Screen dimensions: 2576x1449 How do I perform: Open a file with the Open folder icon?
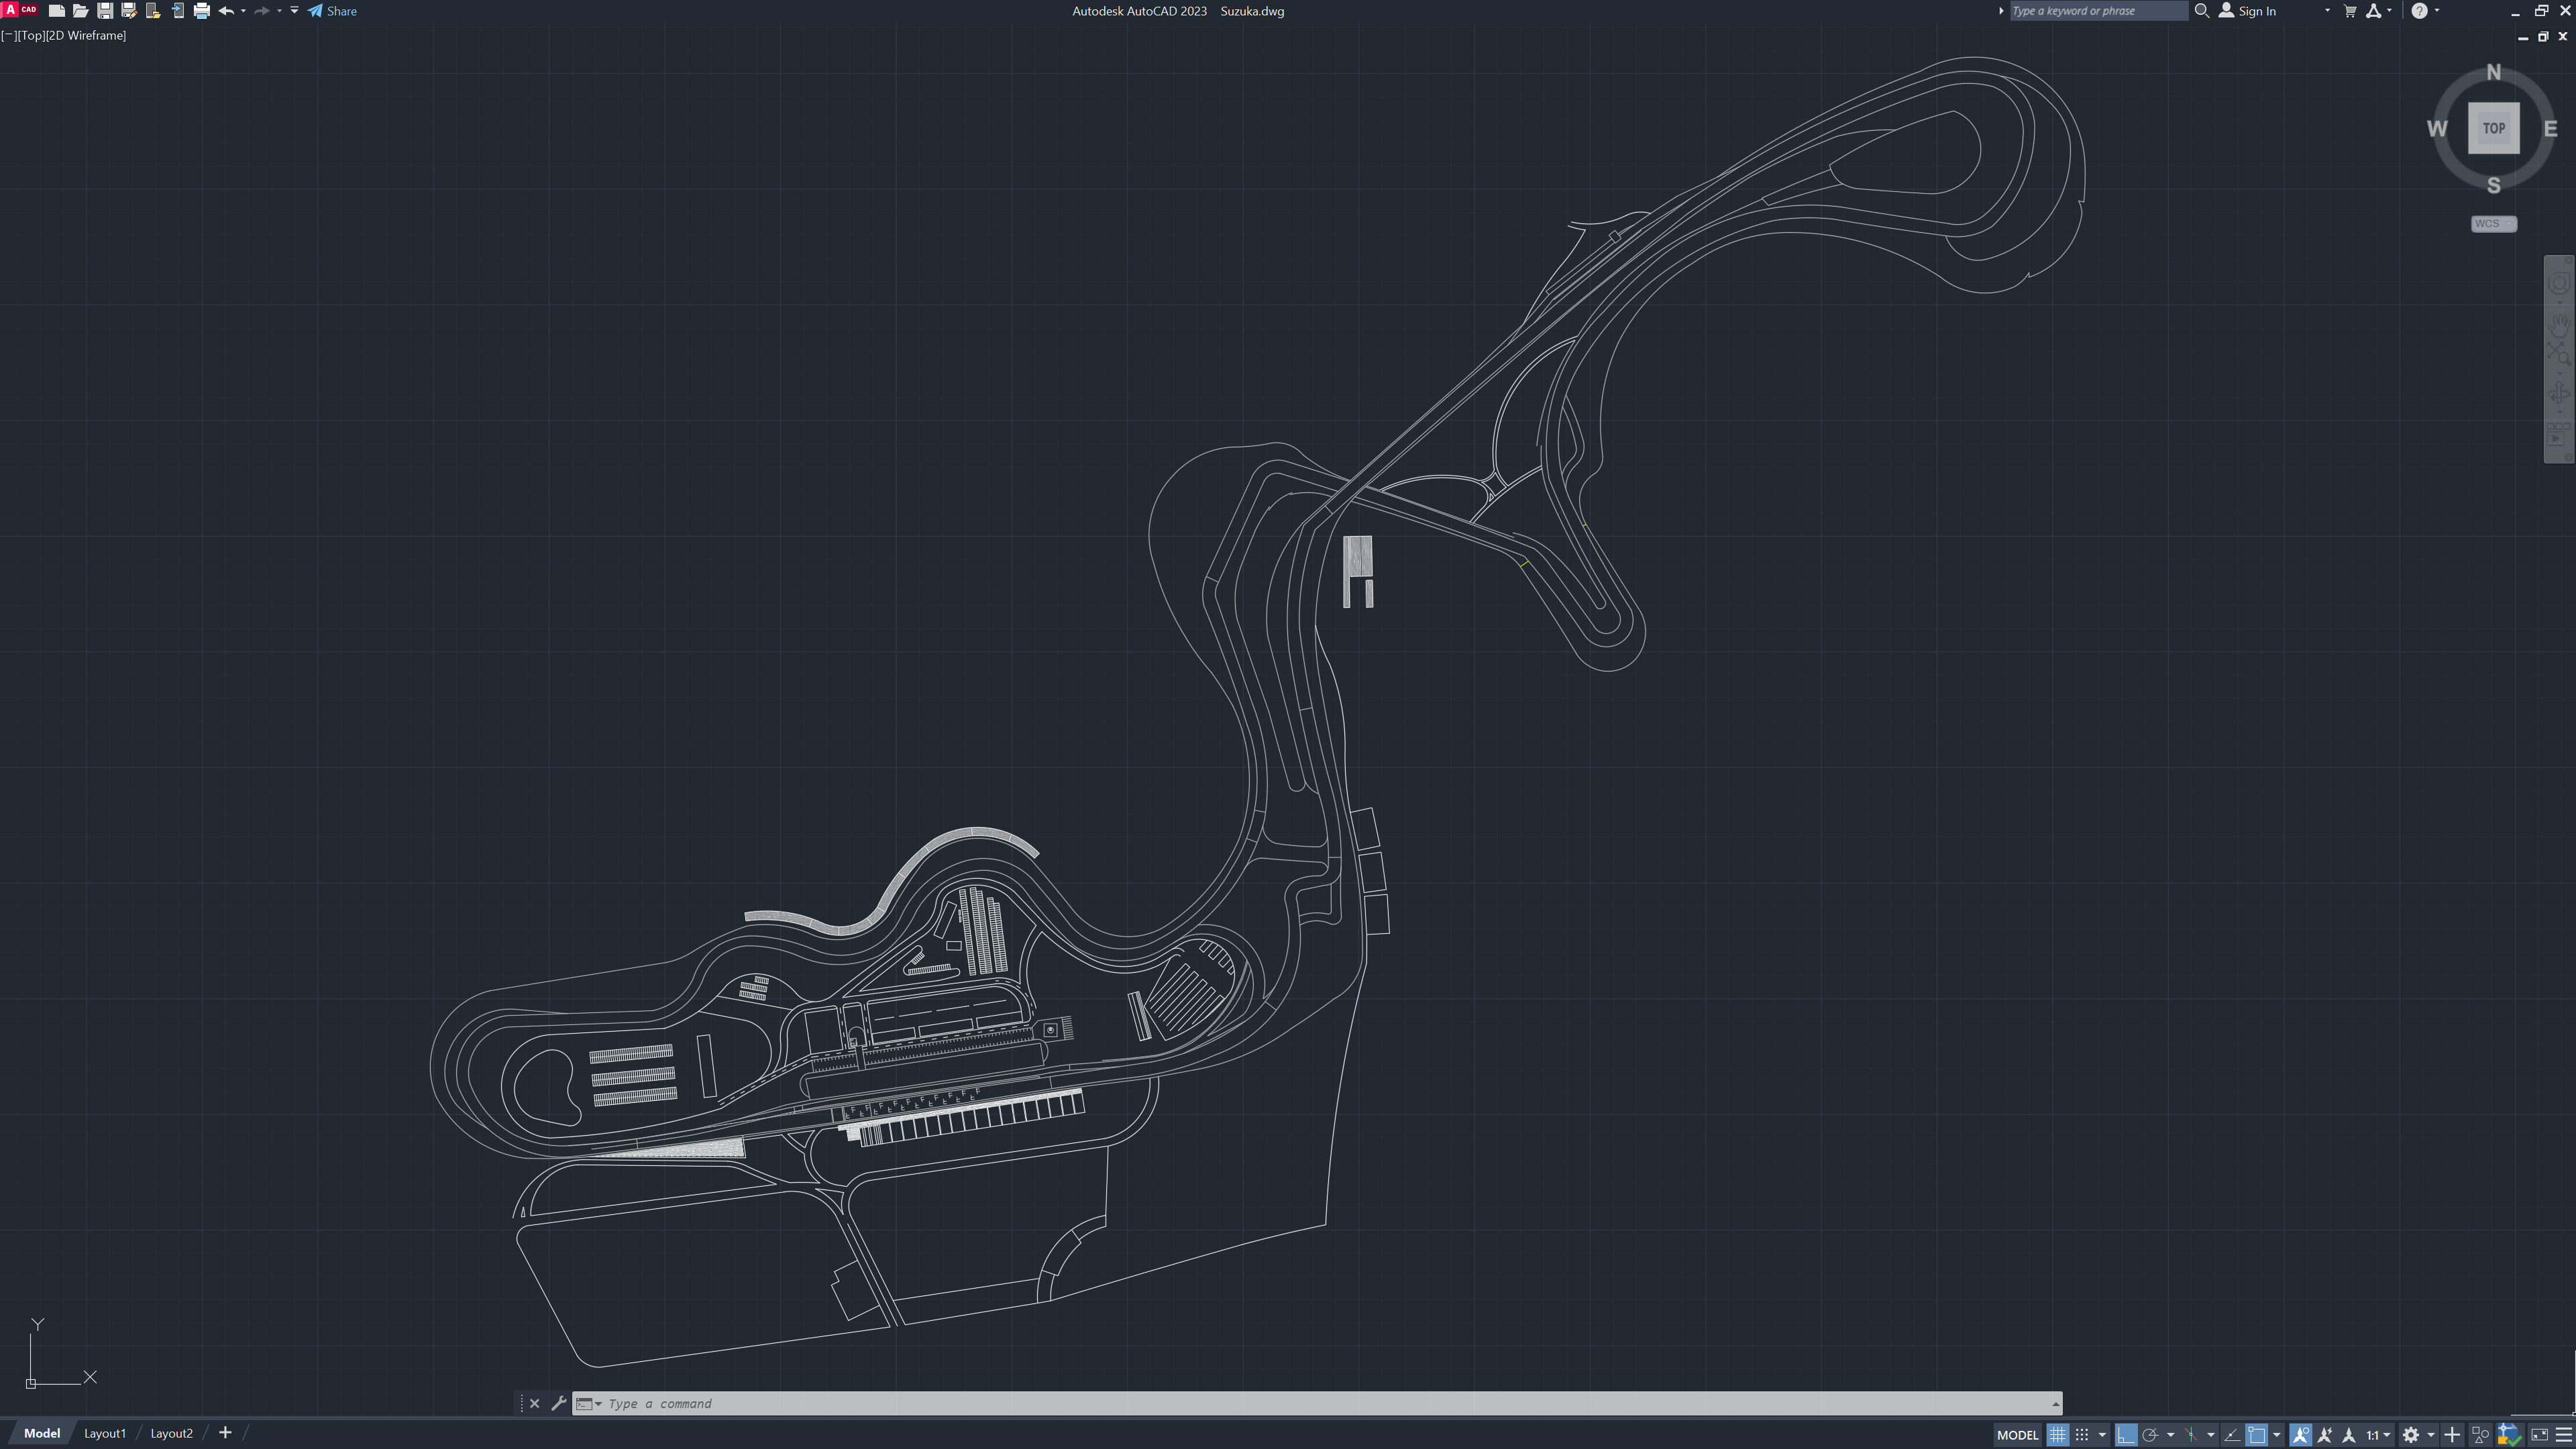click(80, 11)
